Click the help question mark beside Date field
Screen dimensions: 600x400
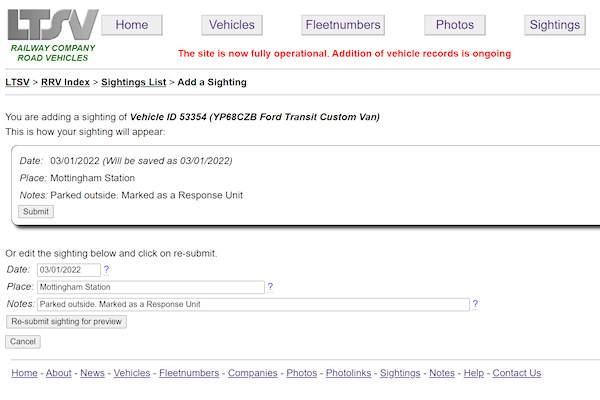[x=107, y=270]
